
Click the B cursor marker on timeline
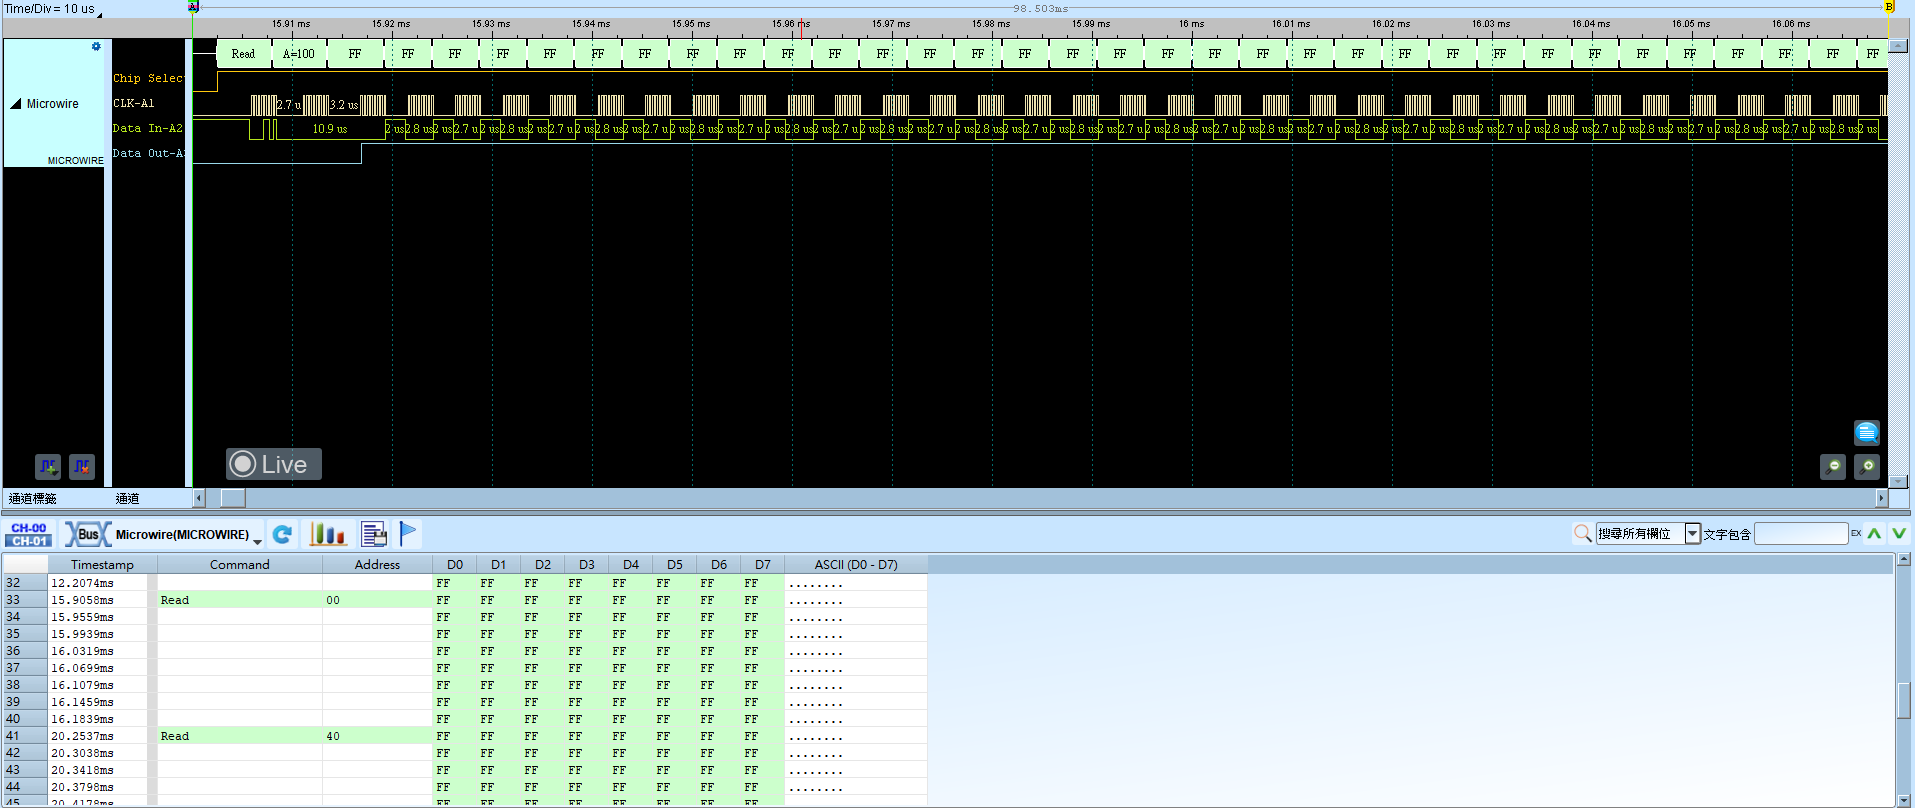1889,6
